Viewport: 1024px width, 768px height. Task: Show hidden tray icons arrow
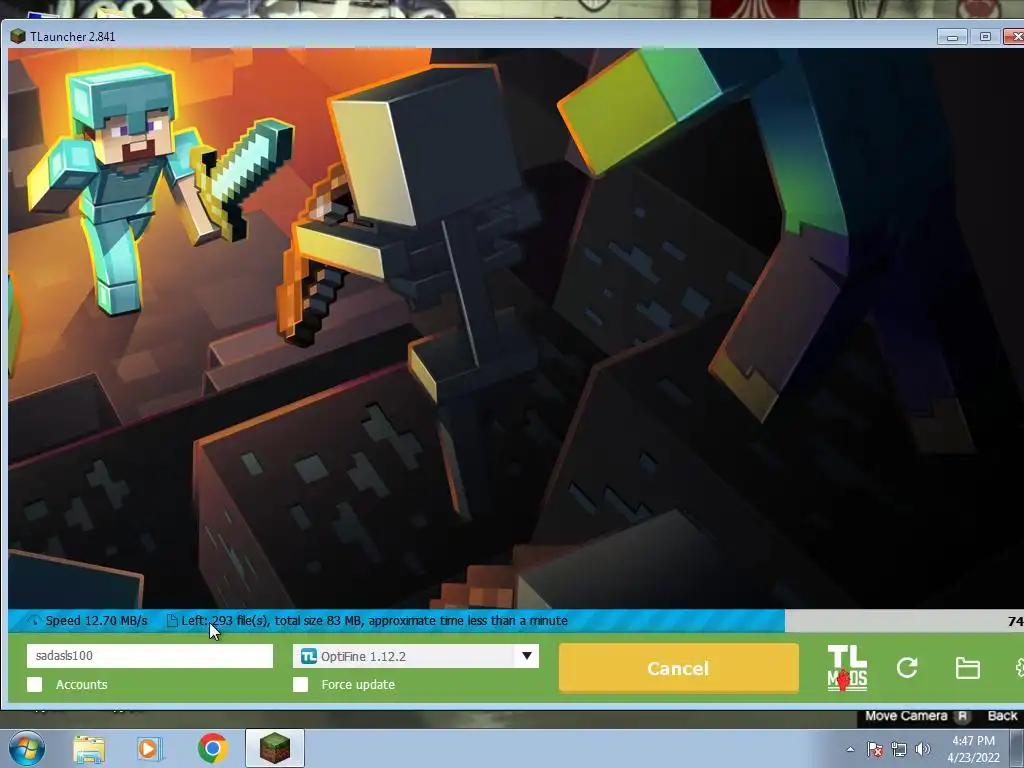850,749
